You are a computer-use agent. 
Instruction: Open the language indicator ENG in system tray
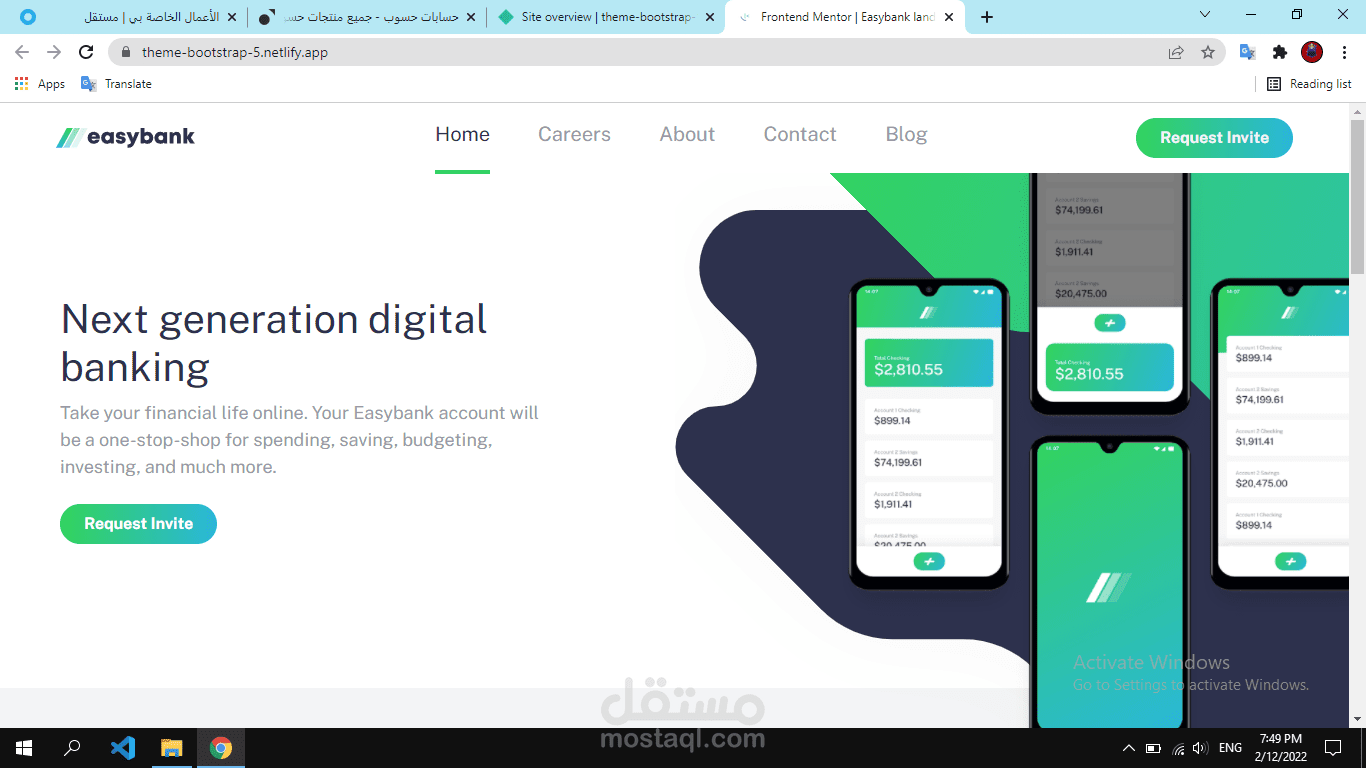1230,748
